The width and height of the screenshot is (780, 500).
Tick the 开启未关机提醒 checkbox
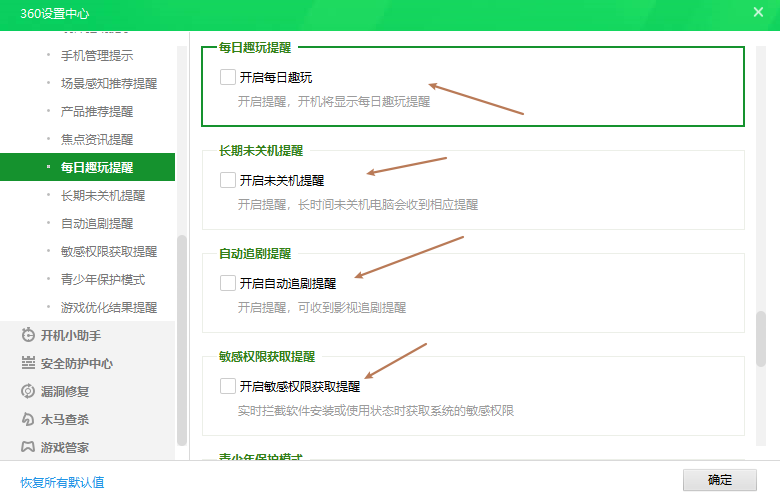tap(228, 180)
